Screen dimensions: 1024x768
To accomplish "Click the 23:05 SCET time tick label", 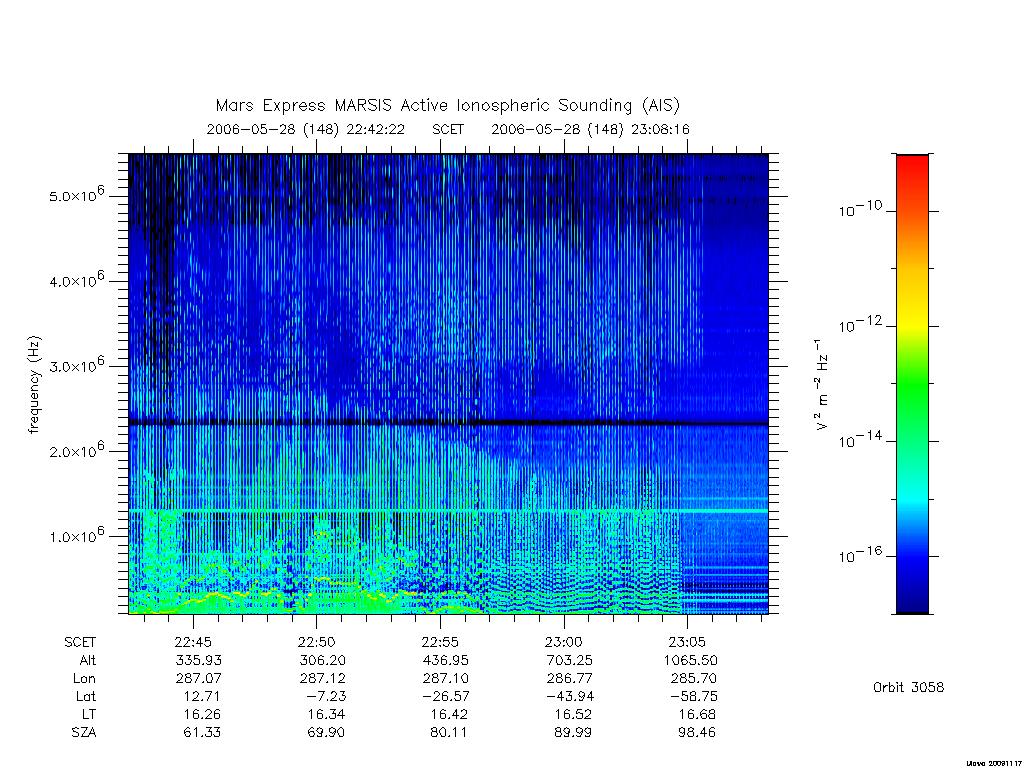I will (x=687, y=642).
